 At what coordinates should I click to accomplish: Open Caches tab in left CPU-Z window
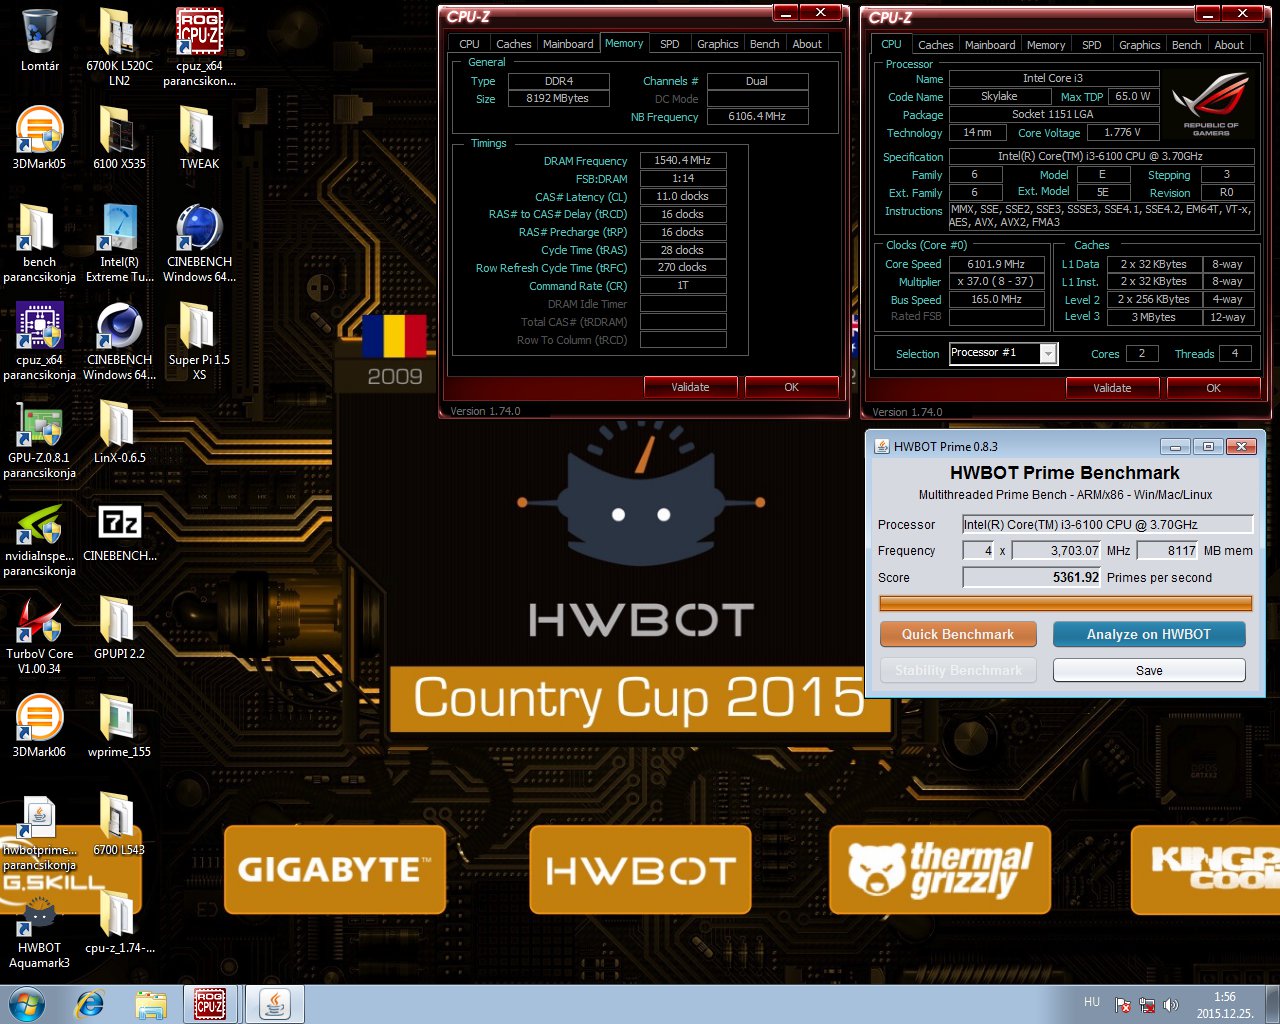click(514, 44)
